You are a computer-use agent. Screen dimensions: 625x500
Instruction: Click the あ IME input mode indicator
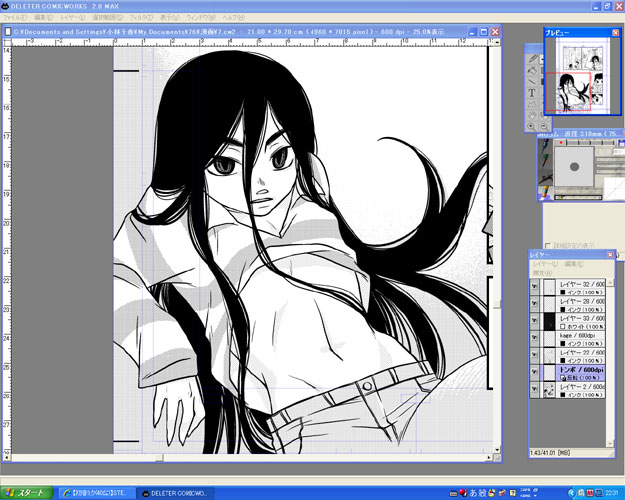(473, 493)
